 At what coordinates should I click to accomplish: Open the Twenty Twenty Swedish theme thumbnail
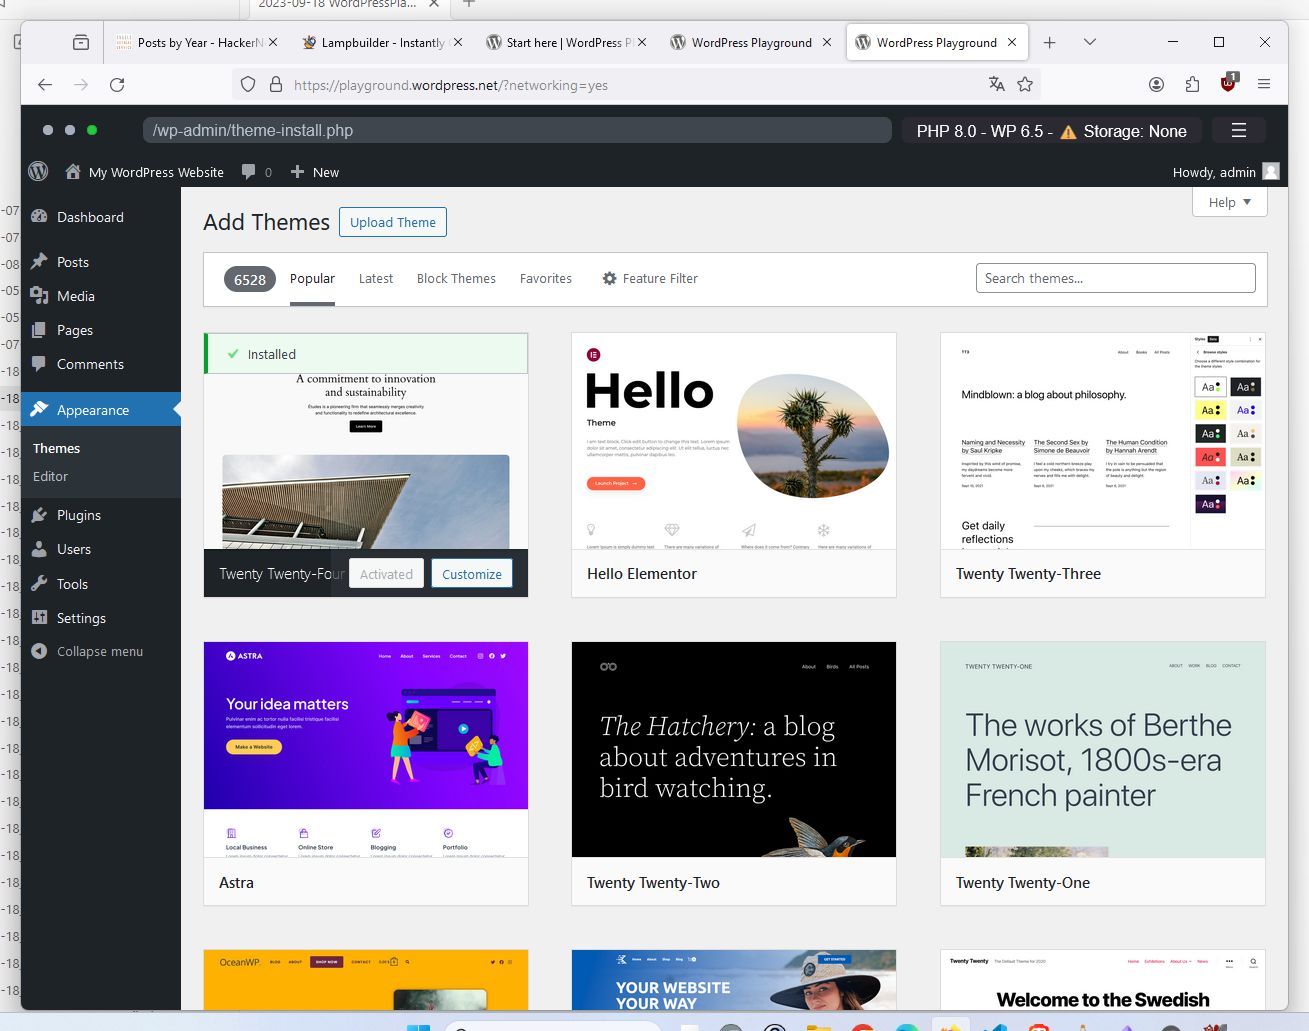[x=1103, y=980]
